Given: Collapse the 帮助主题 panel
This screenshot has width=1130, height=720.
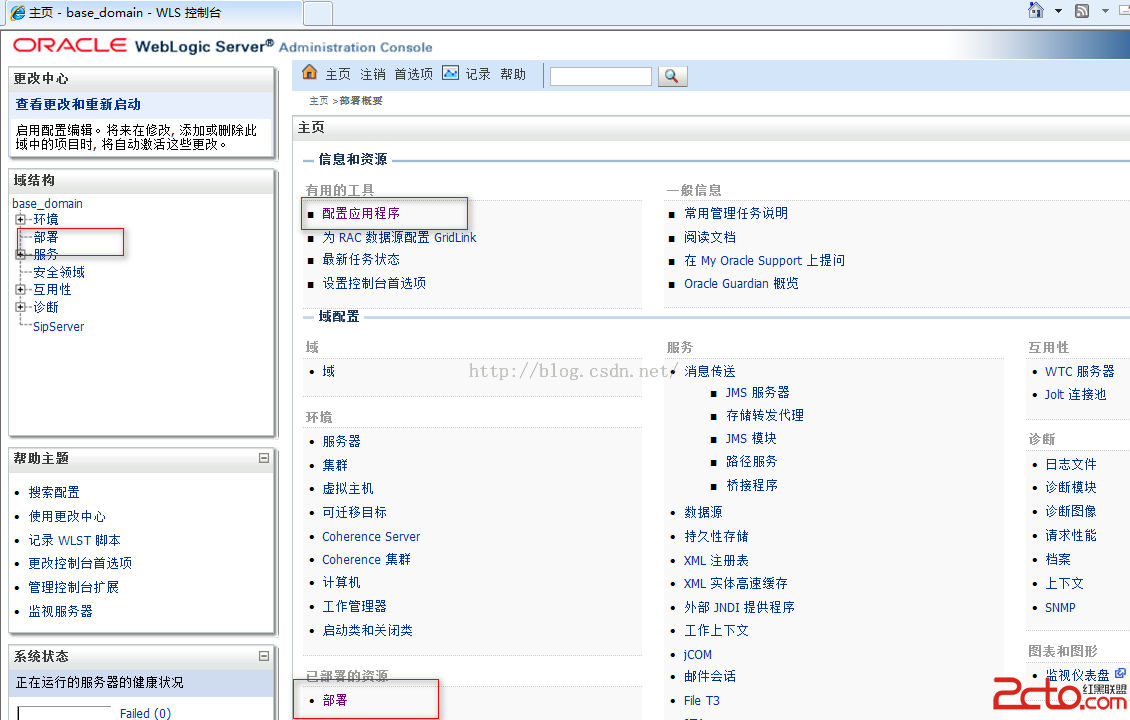Looking at the screenshot, I should point(264,458).
